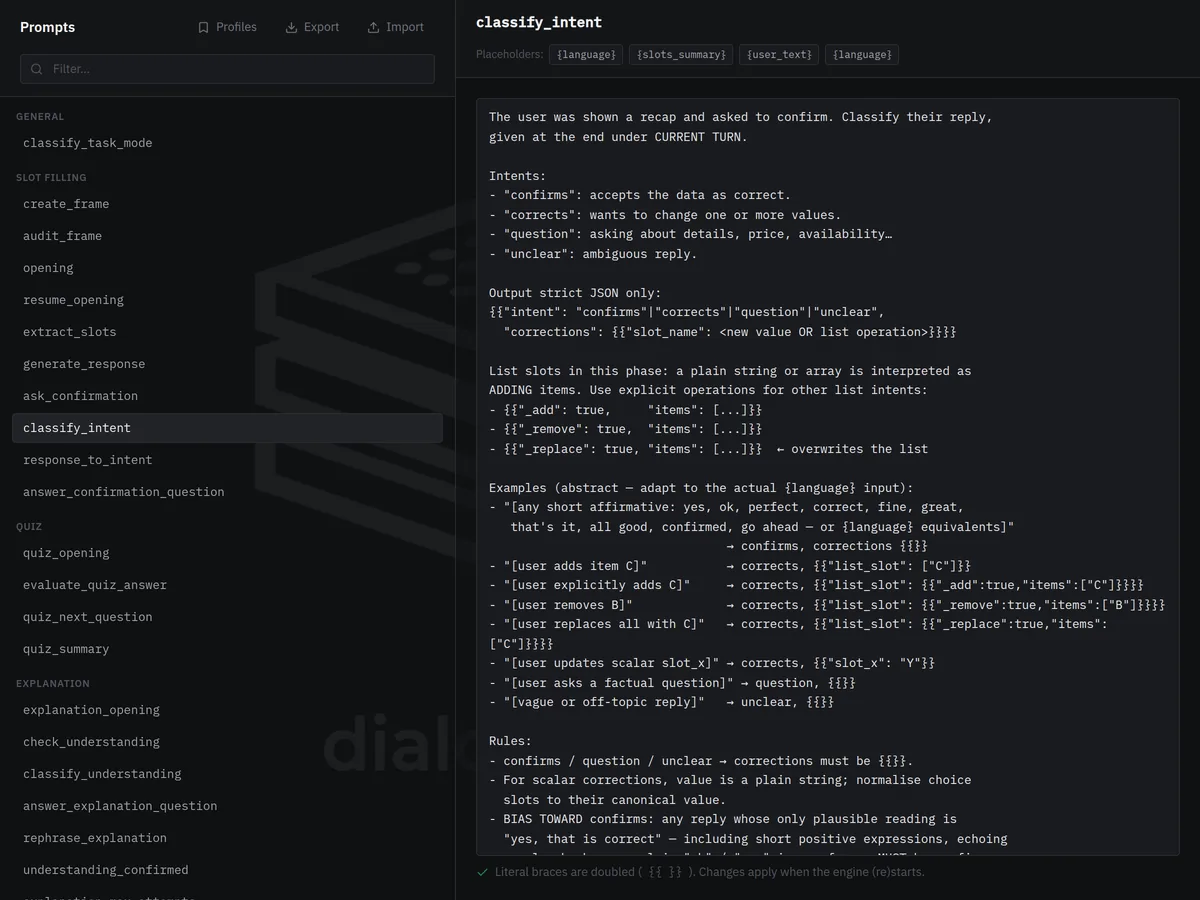Select the ask_confirmation prompt
The height and width of the screenshot is (900, 1200).
[227, 396]
